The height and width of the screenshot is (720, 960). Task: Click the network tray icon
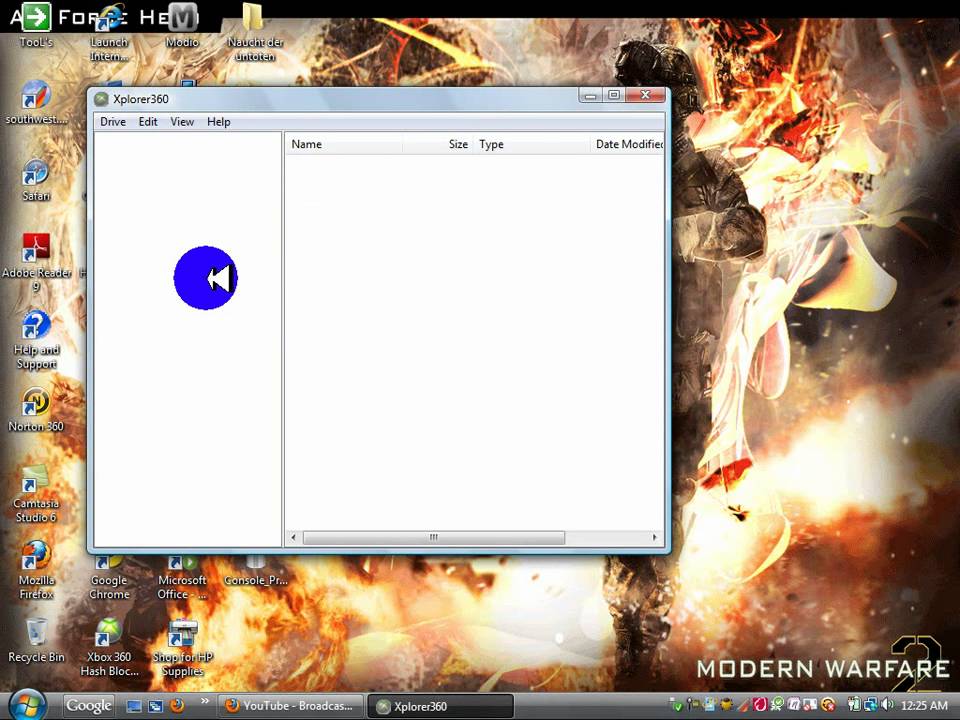tap(871, 705)
